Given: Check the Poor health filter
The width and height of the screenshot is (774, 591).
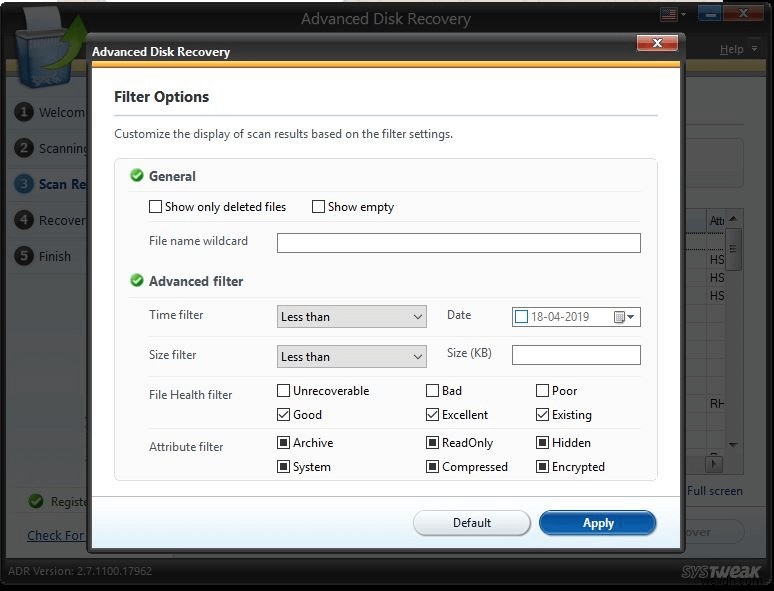Looking at the screenshot, I should [542, 391].
